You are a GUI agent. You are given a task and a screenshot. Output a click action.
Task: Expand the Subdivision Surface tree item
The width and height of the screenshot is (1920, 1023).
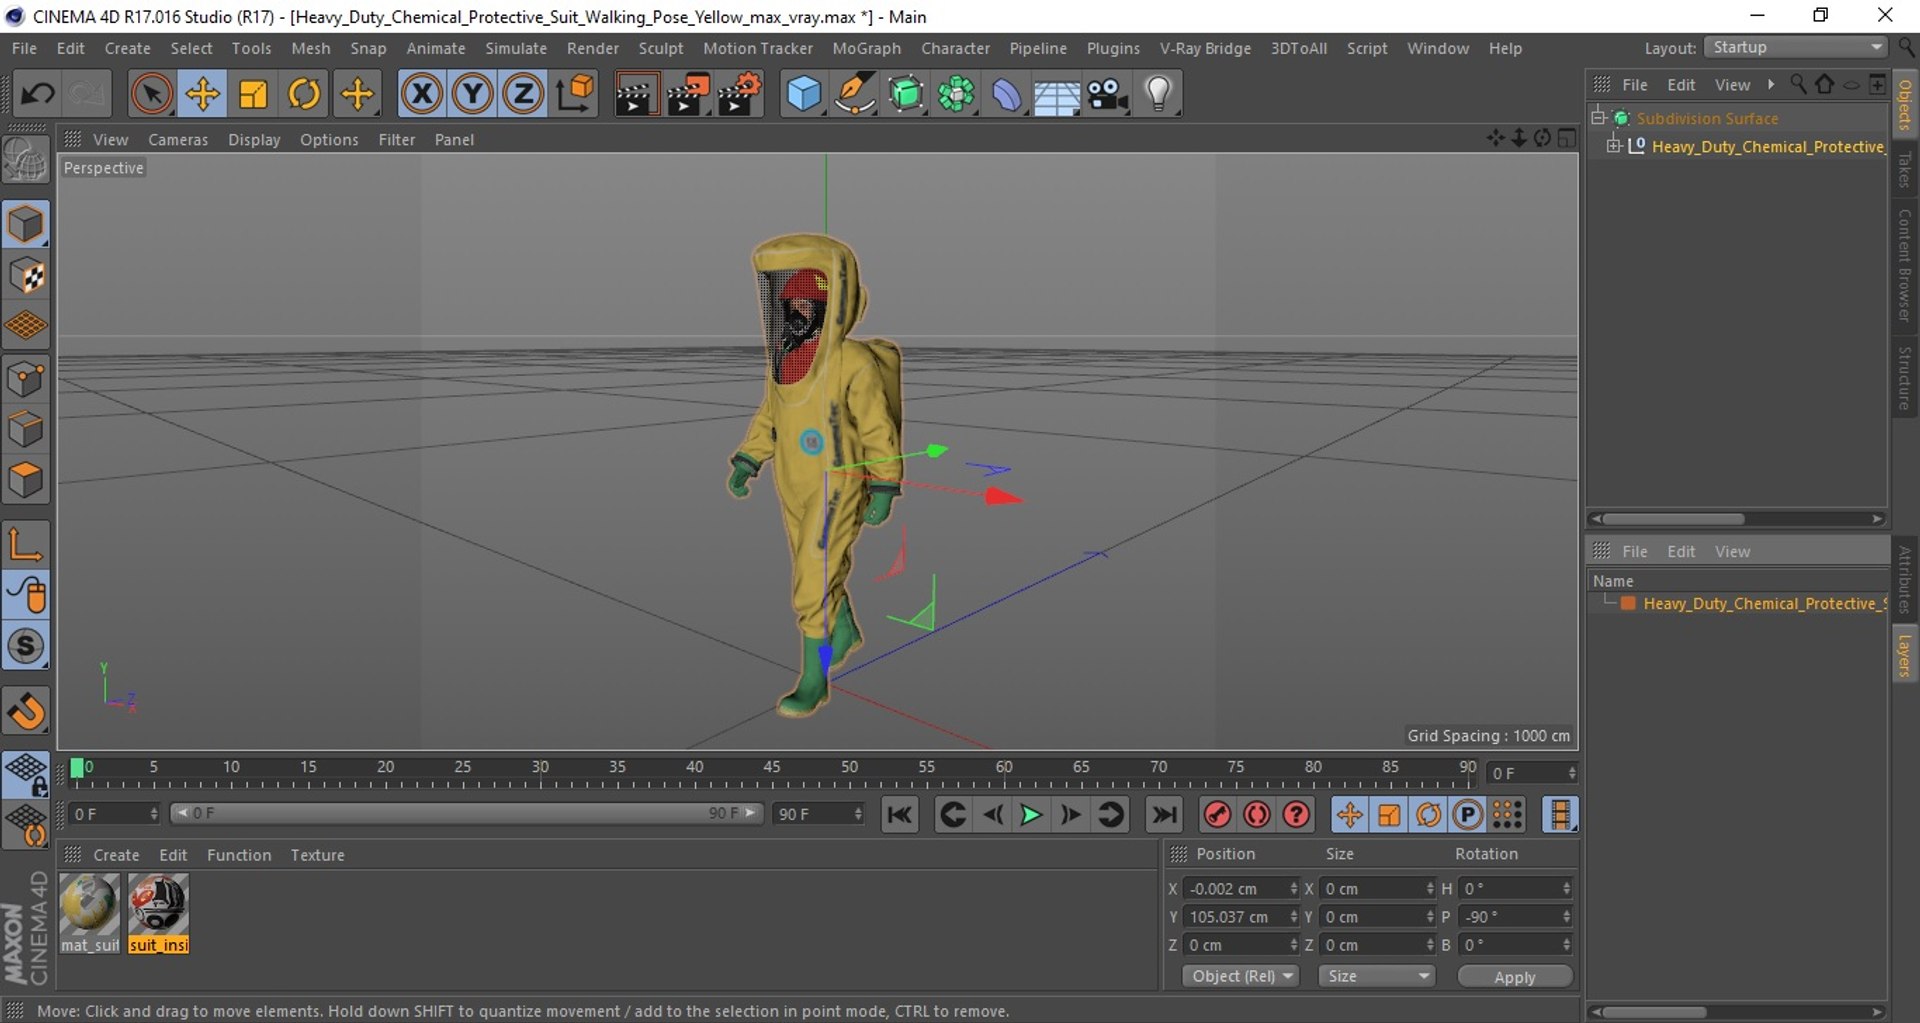tap(1598, 118)
